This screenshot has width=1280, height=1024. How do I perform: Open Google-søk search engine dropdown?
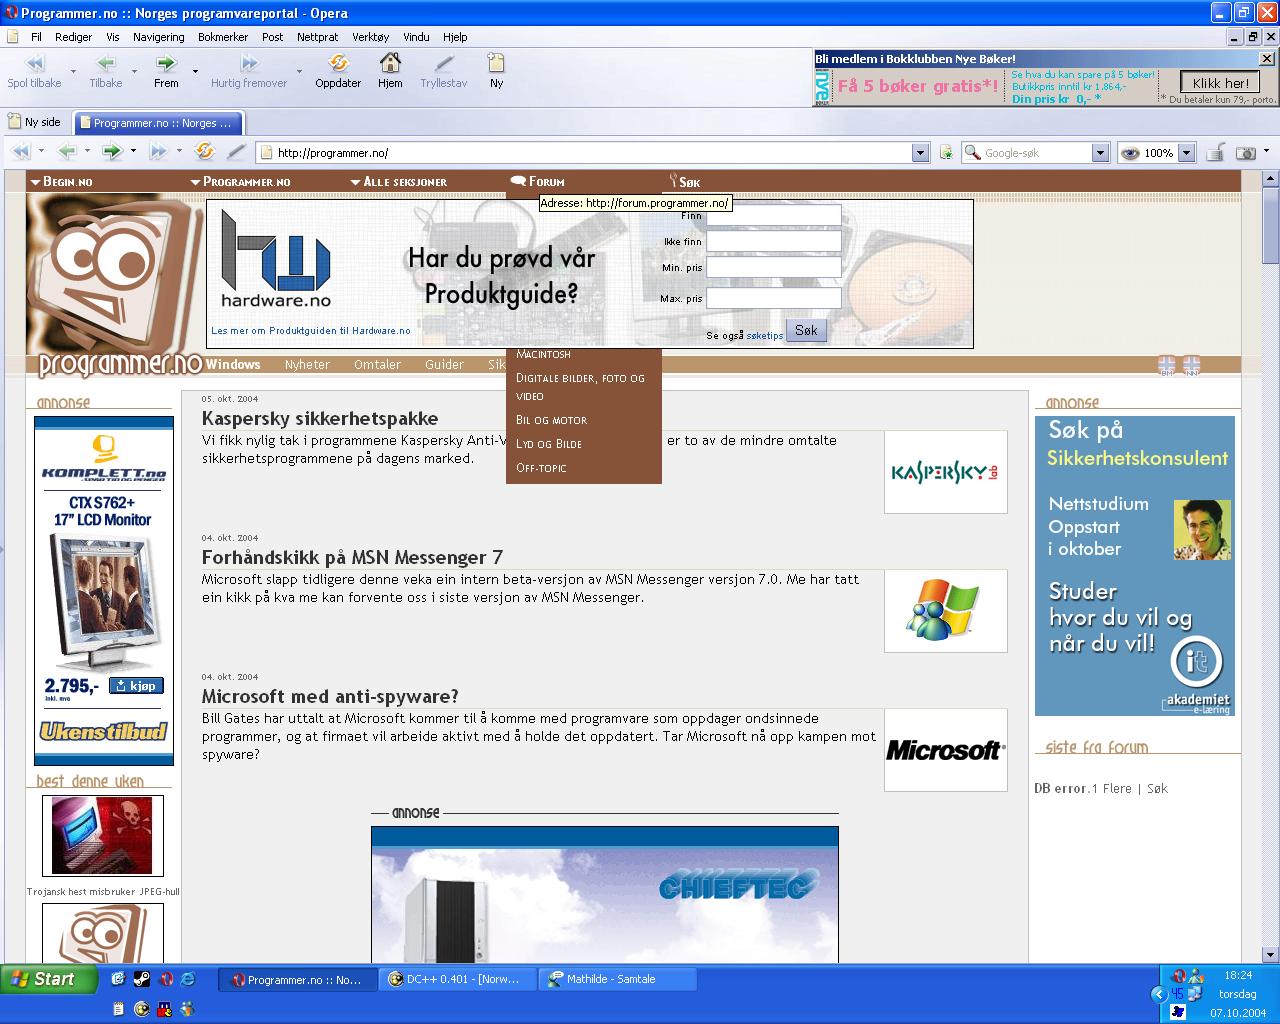[x=1100, y=153]
